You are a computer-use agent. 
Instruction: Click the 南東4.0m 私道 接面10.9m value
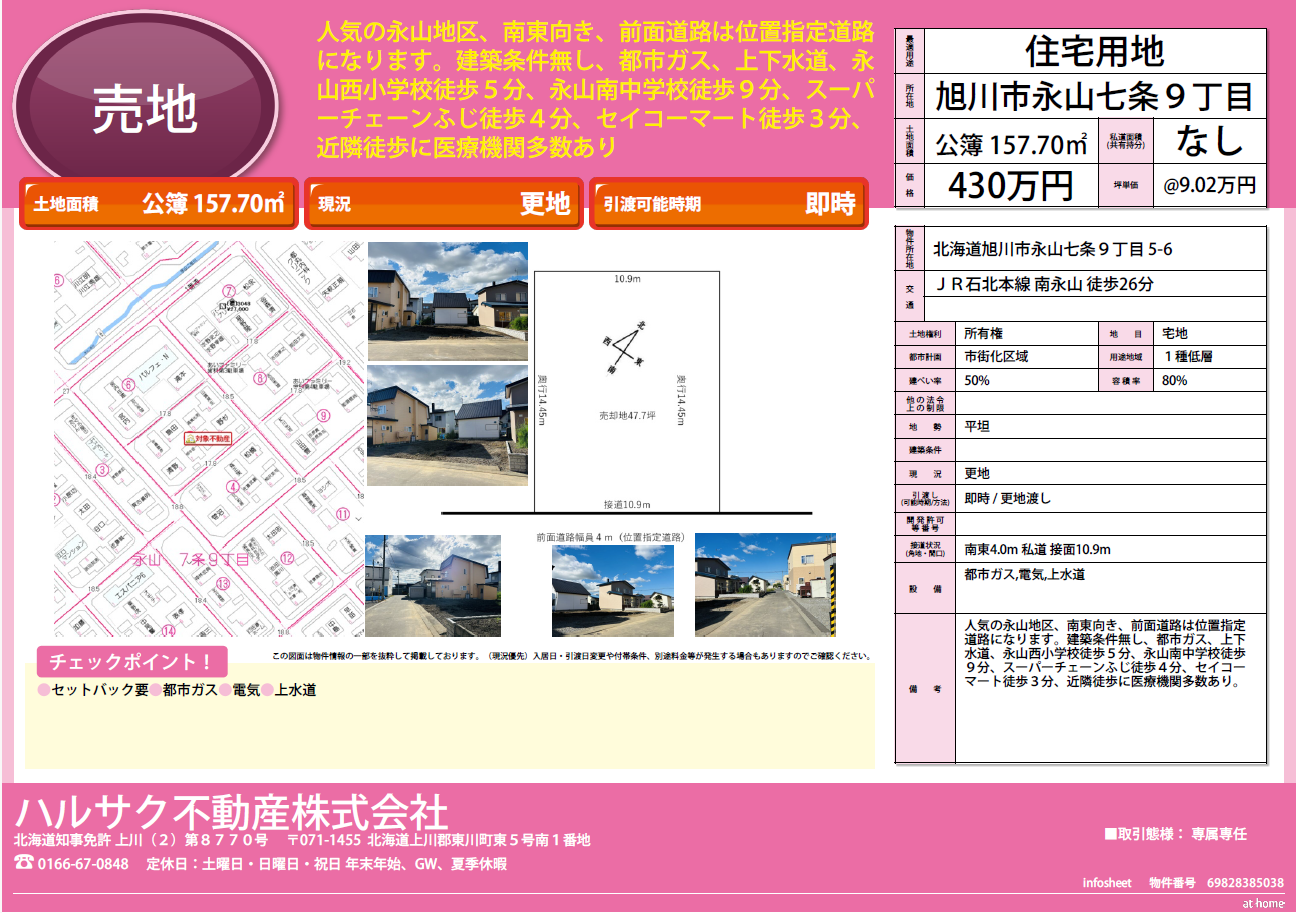coord(1037,549)
